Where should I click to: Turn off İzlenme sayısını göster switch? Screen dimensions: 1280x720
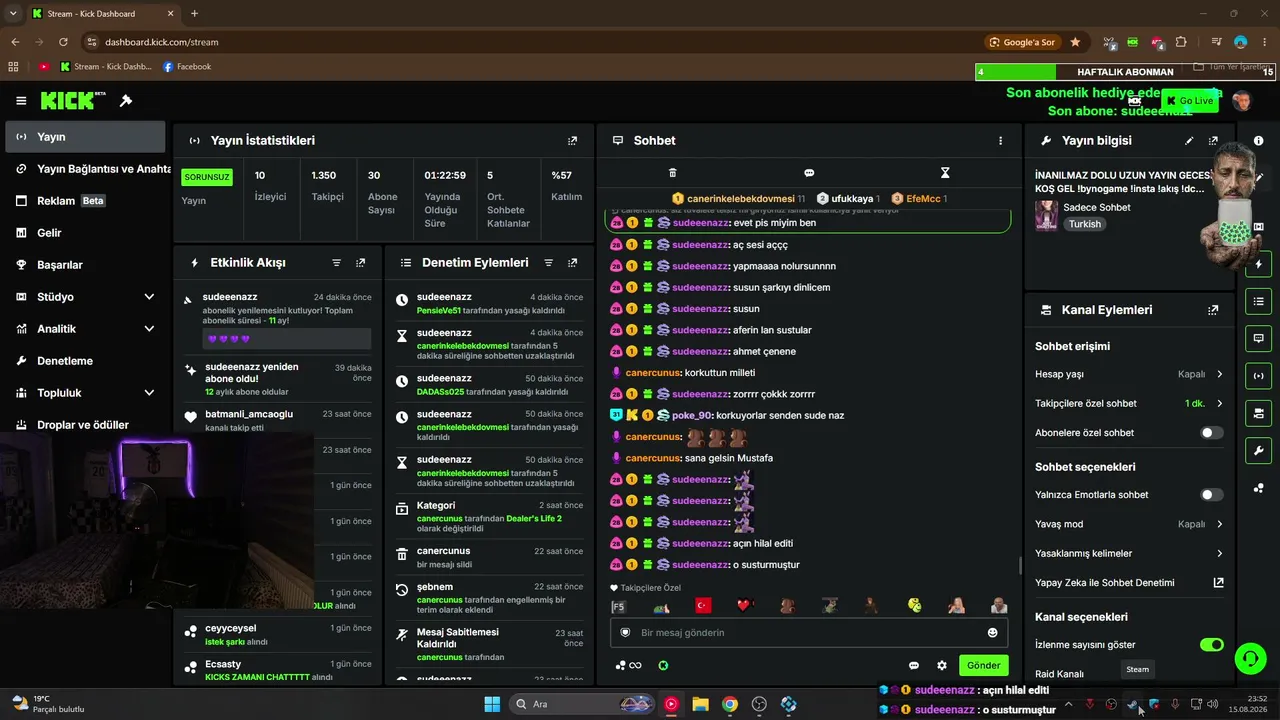pos(1211,645)
